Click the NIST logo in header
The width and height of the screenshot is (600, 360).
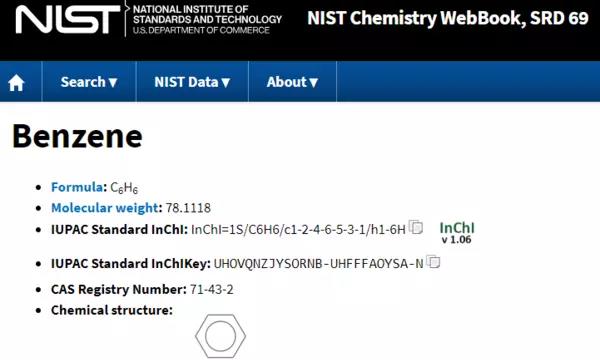point(67,19)
